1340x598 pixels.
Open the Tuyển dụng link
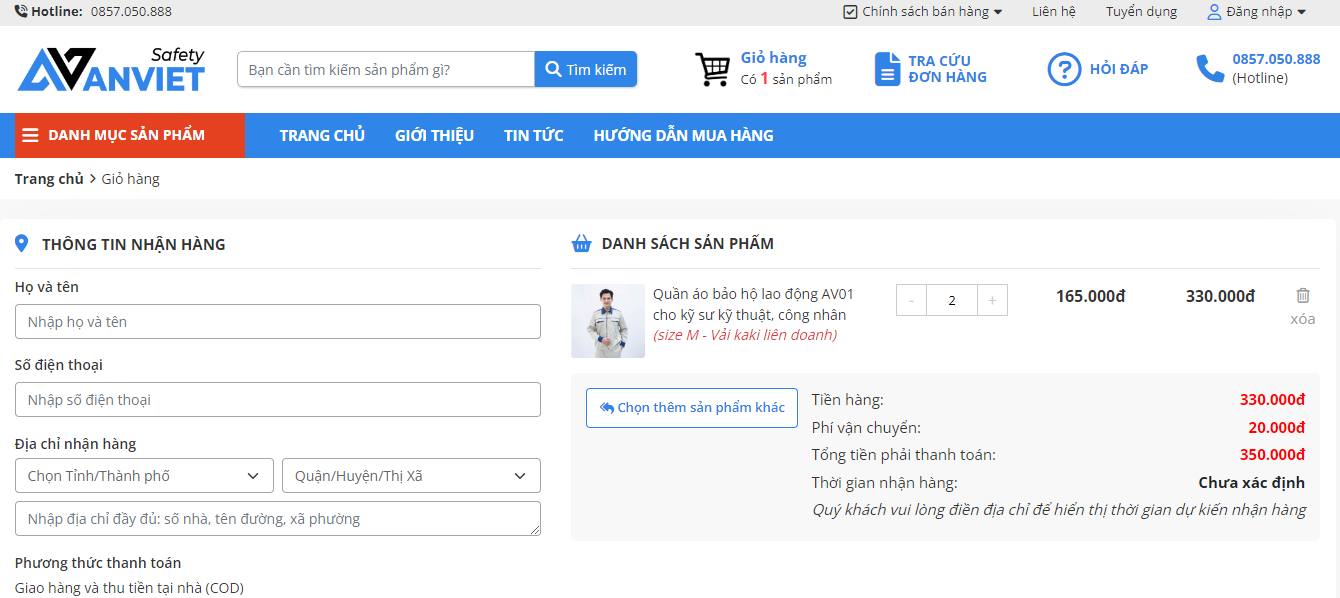pos(1141,12)
